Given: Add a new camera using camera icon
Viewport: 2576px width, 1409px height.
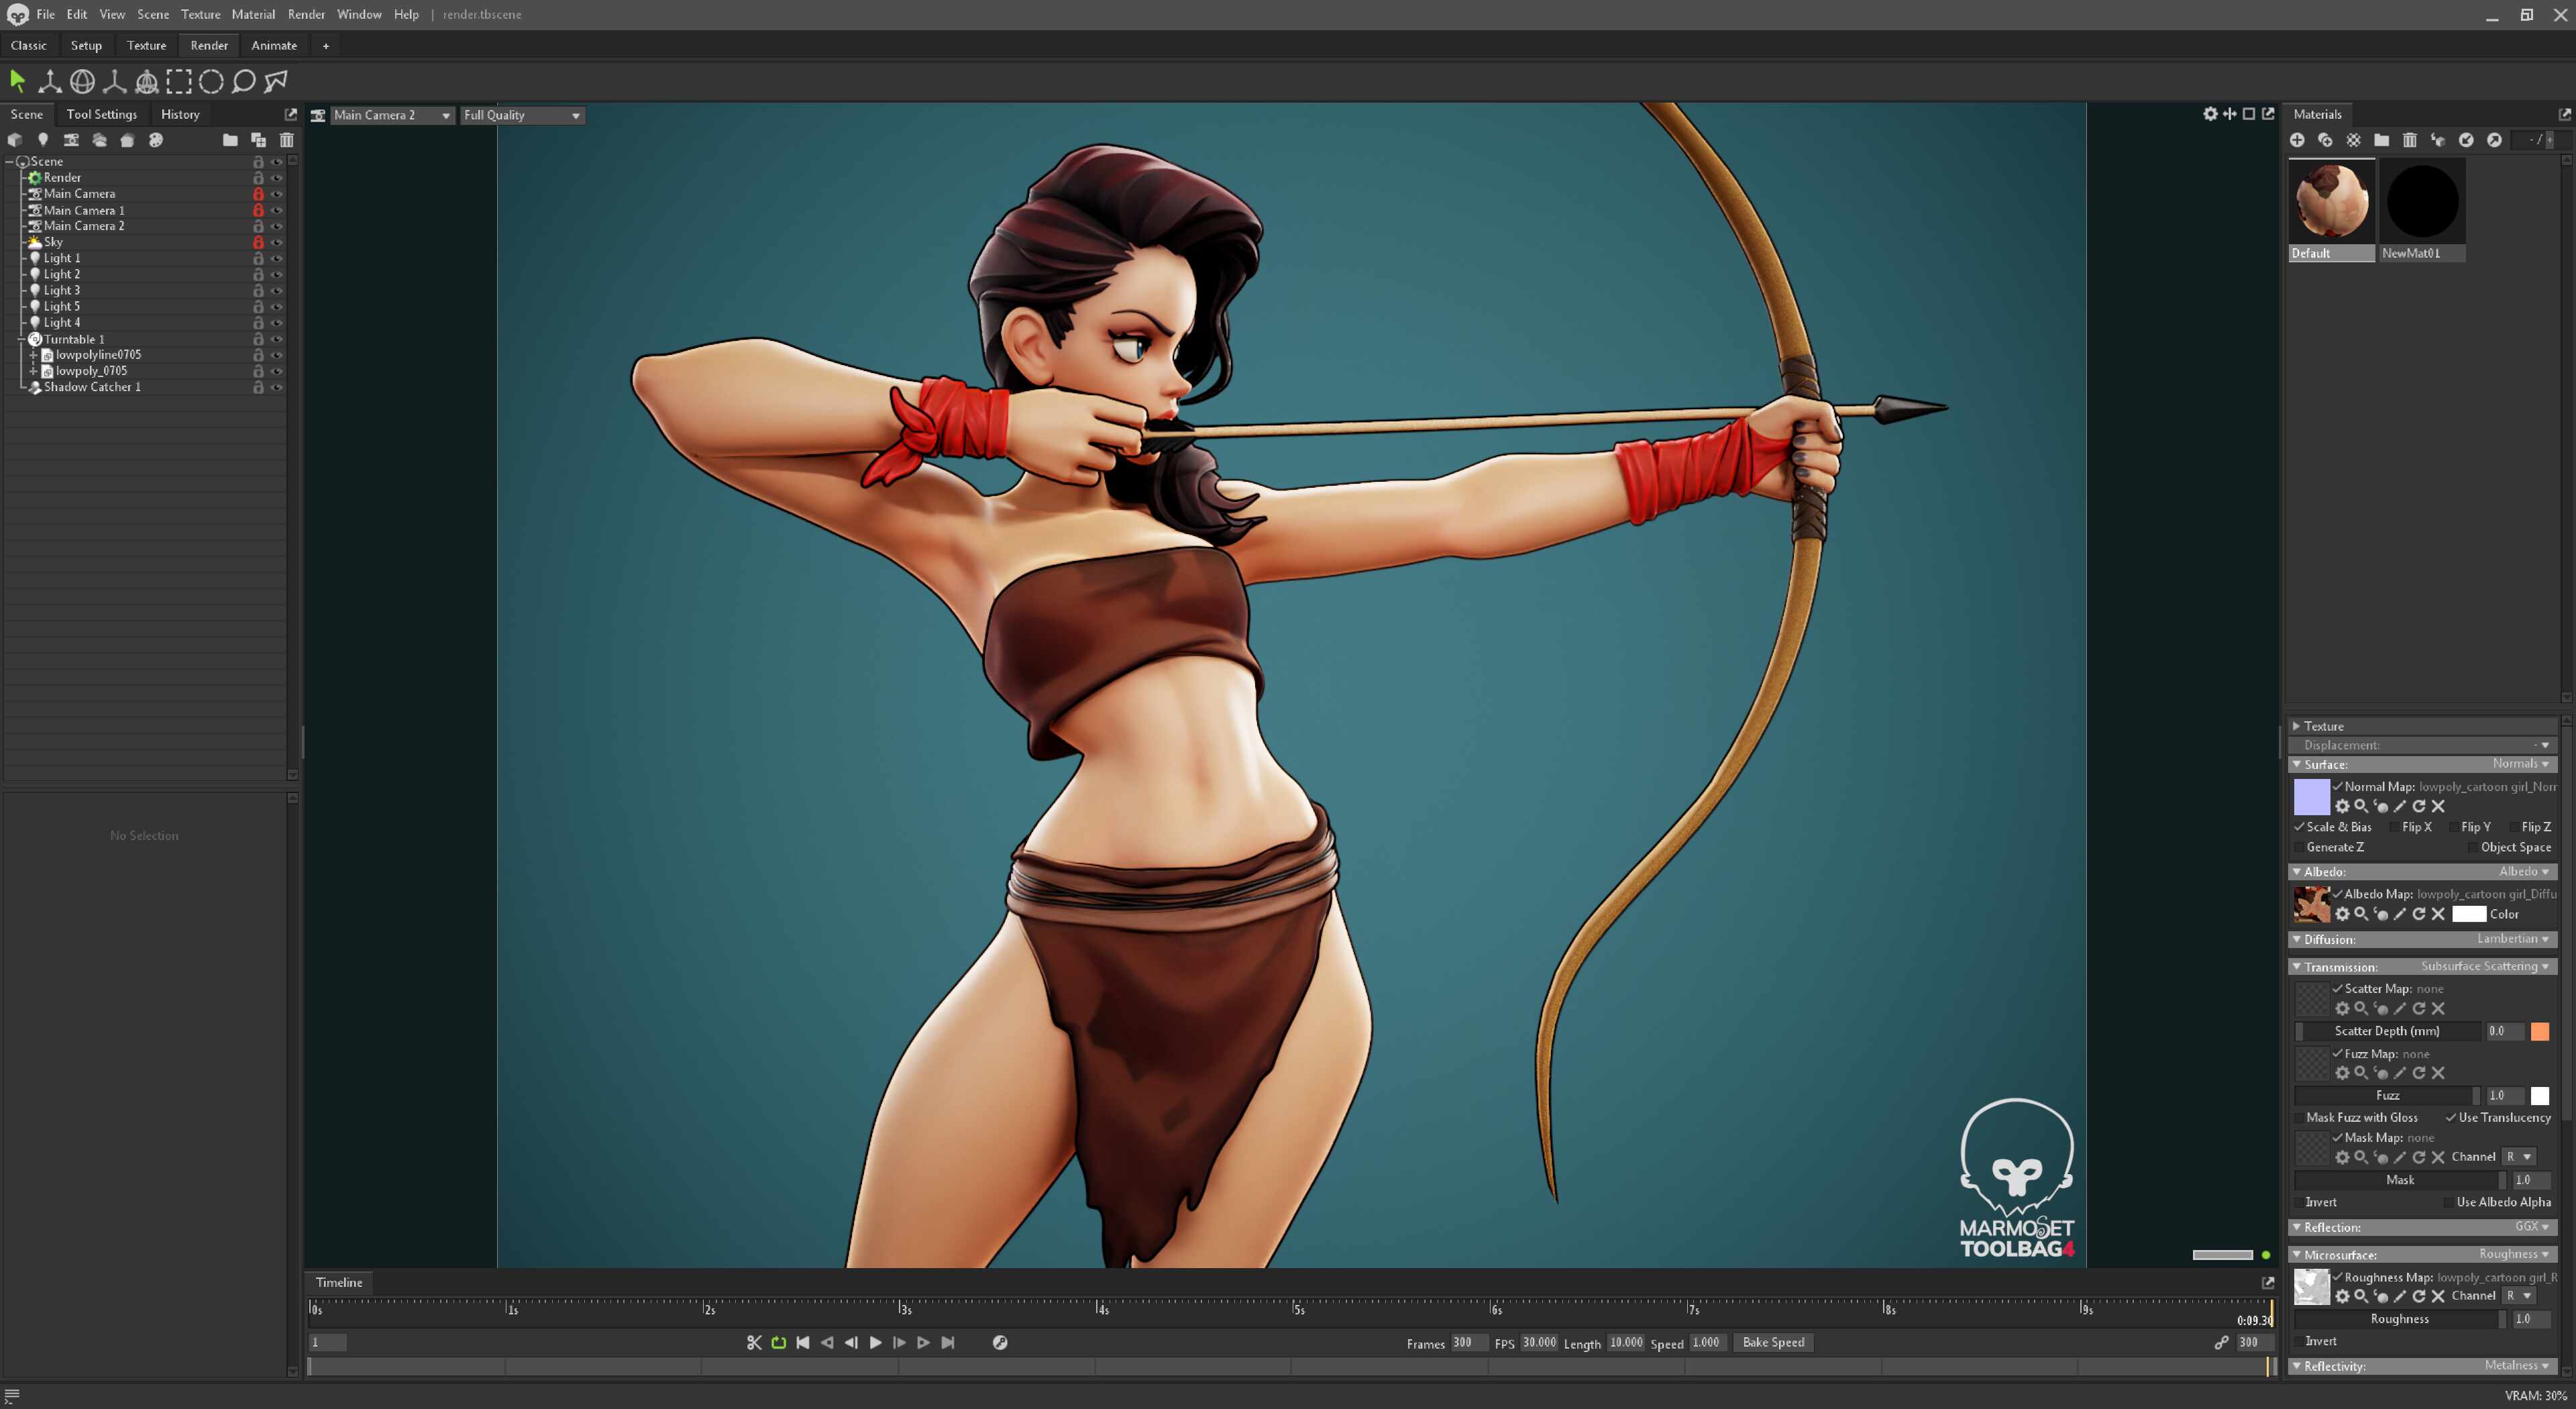Looking at the screenshot, I should click(x=70, y=140).
